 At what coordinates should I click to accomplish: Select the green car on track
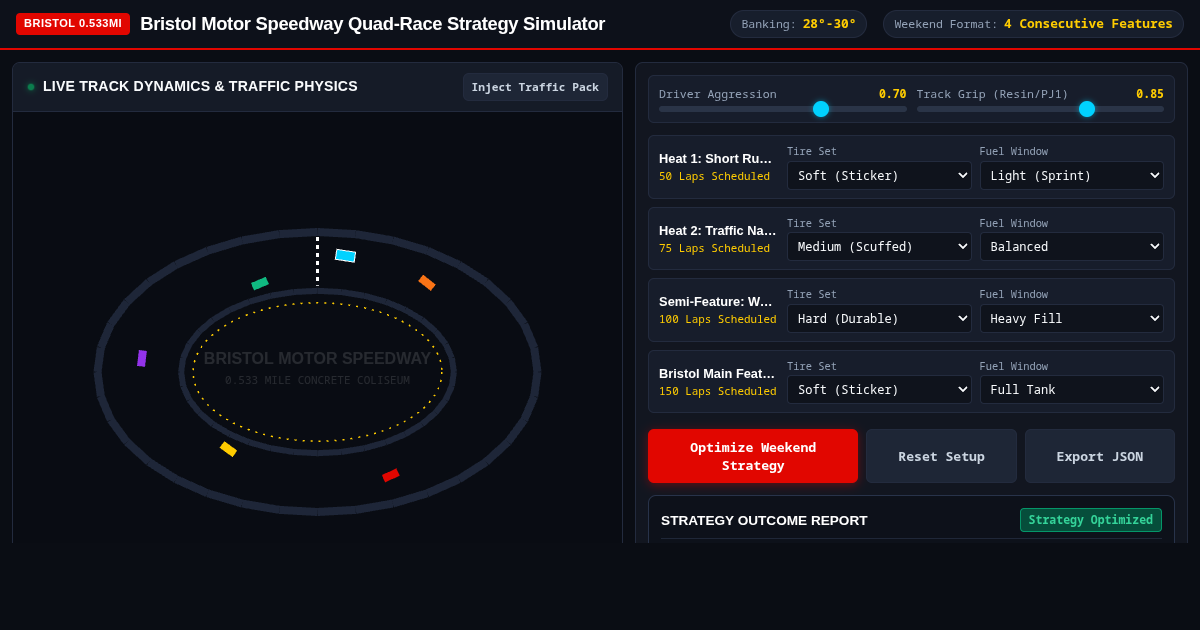pos(260,284)
